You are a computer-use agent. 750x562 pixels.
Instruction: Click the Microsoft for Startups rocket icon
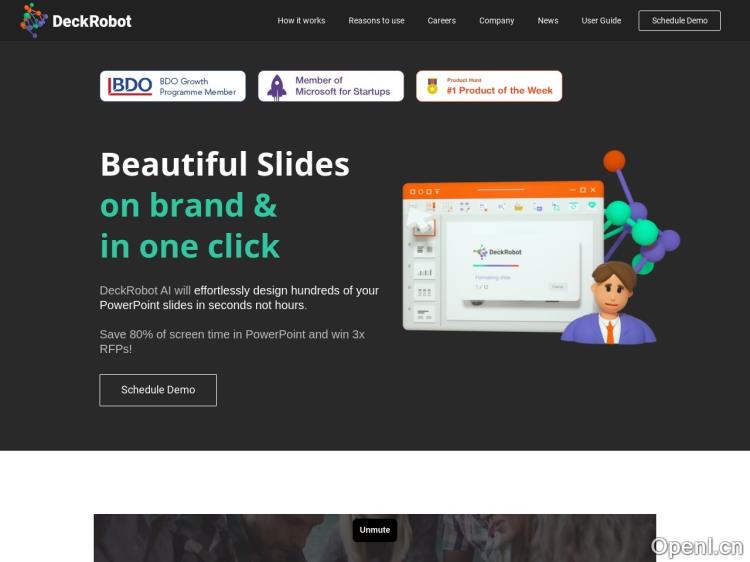click(x=277, y=87)
